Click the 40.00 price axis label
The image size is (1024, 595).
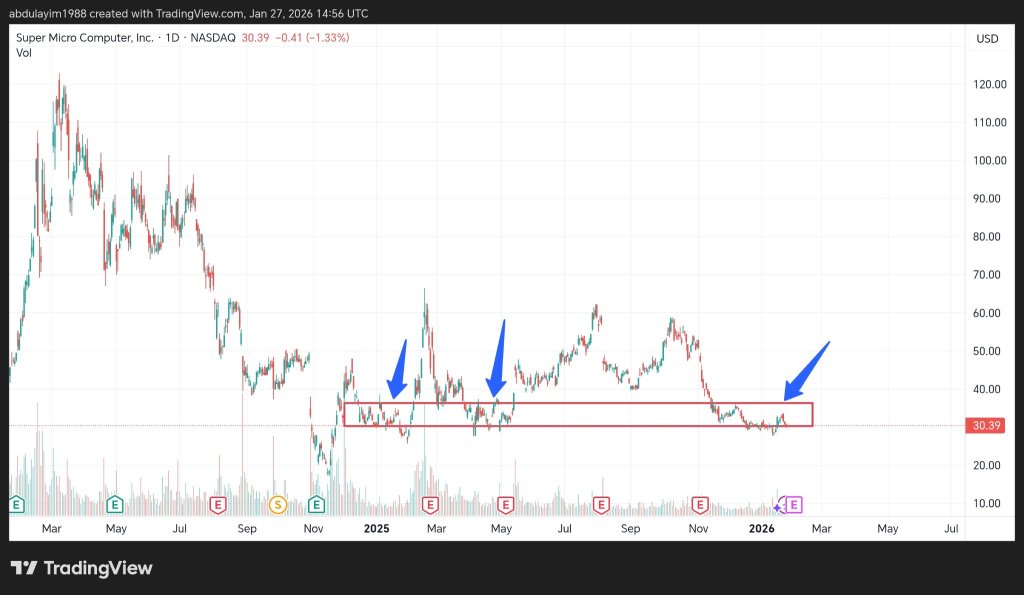(x=986, y=389)
